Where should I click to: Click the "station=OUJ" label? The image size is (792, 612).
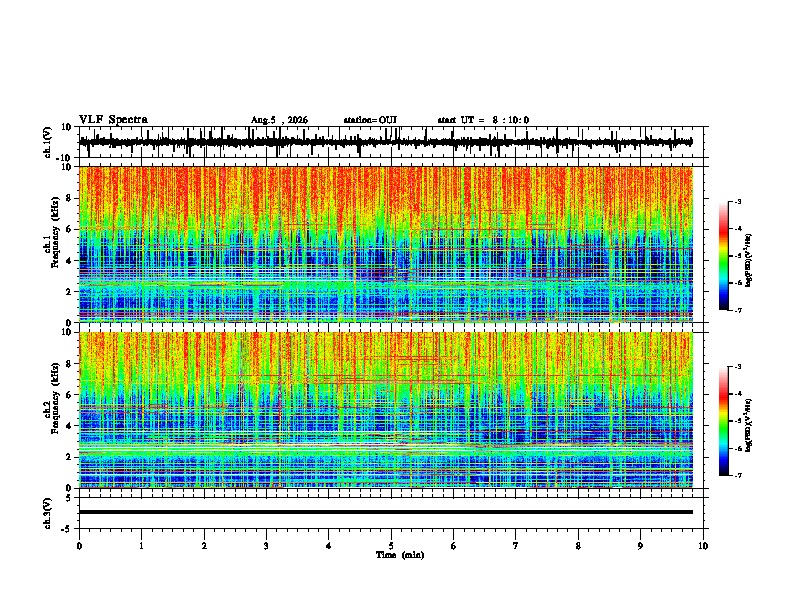(370, 120)
